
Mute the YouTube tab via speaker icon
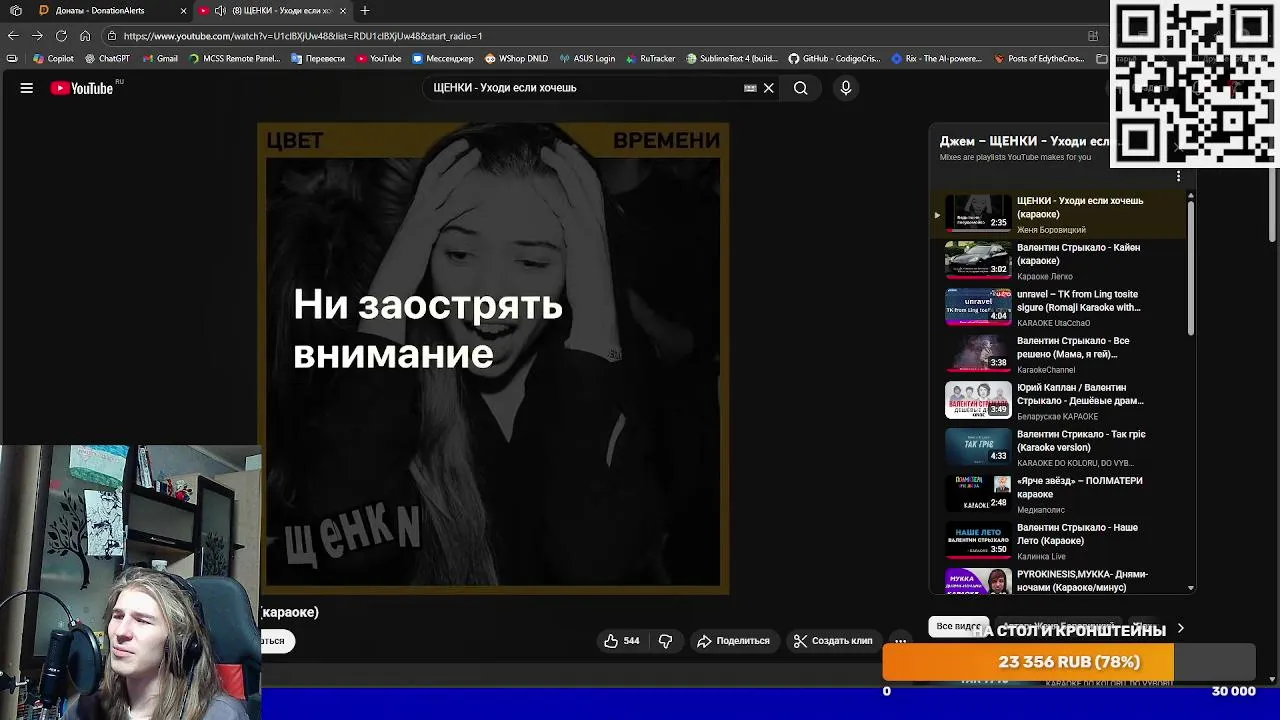220,10
